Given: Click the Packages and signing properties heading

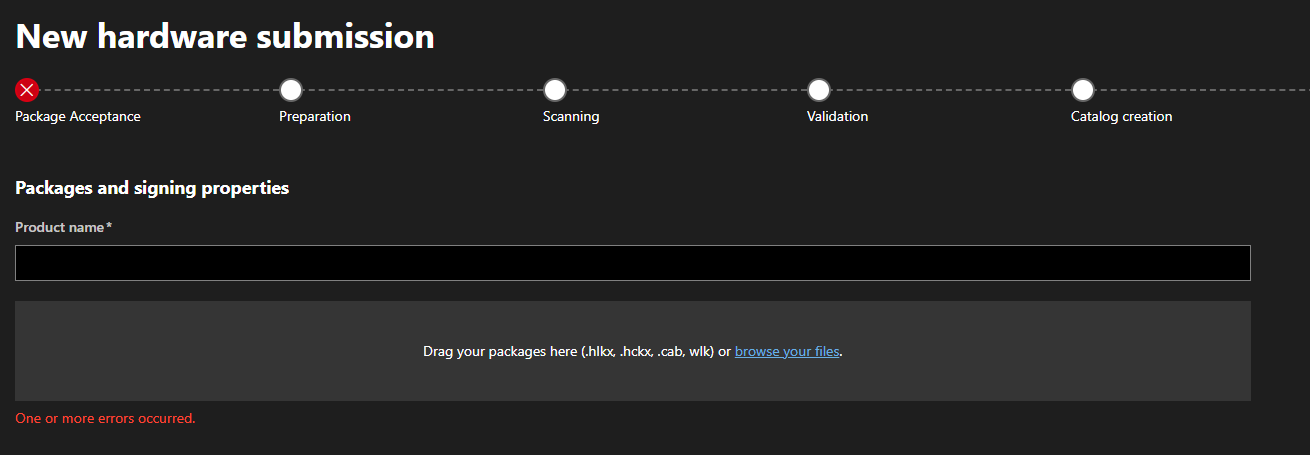Looking at the screenshot, I should click(152, 188).
